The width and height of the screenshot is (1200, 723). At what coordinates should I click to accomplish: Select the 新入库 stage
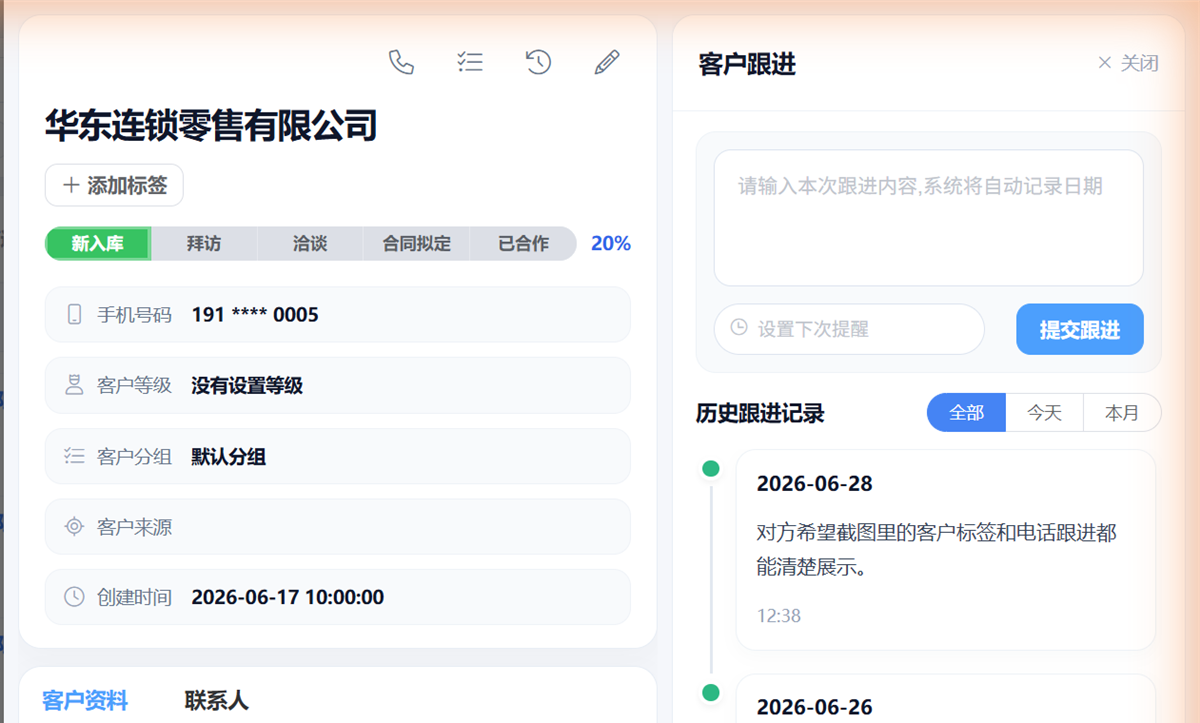tap(98, 243)
